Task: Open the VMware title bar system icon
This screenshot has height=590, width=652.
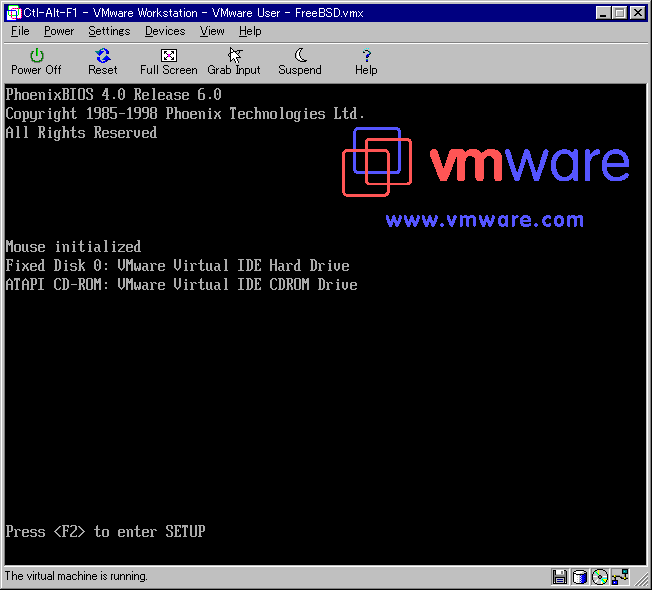Action: [x=14, y=13]
